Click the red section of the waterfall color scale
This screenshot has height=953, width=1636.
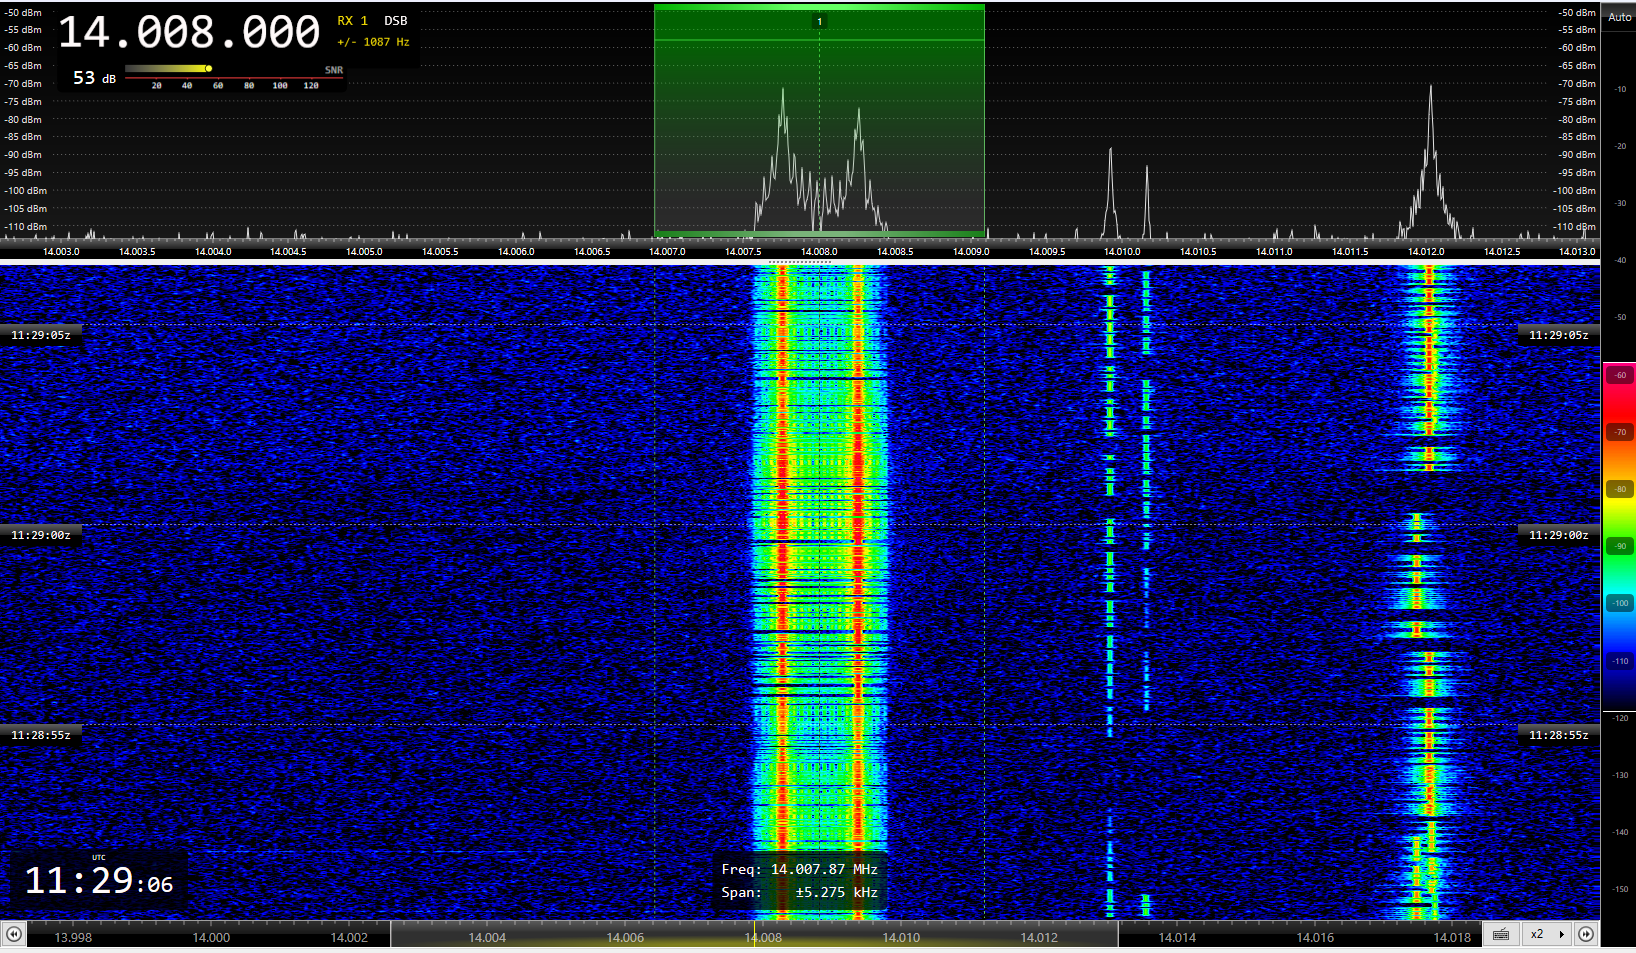click(1619, 400)
